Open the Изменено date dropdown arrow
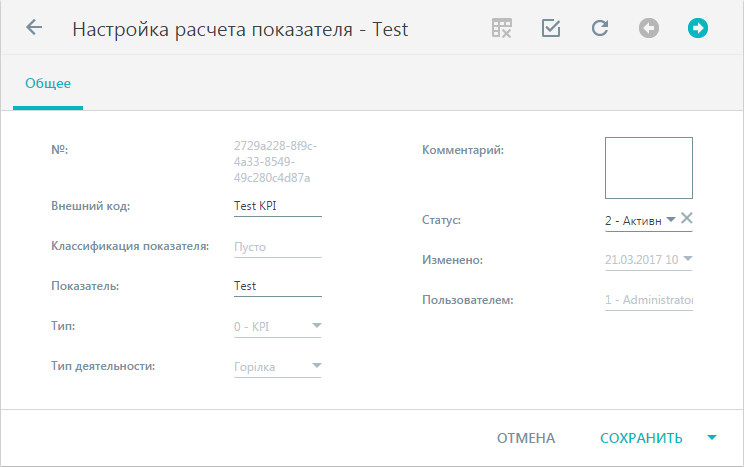The height and width of the screenshot is (467, 744). tap(688, 259)
